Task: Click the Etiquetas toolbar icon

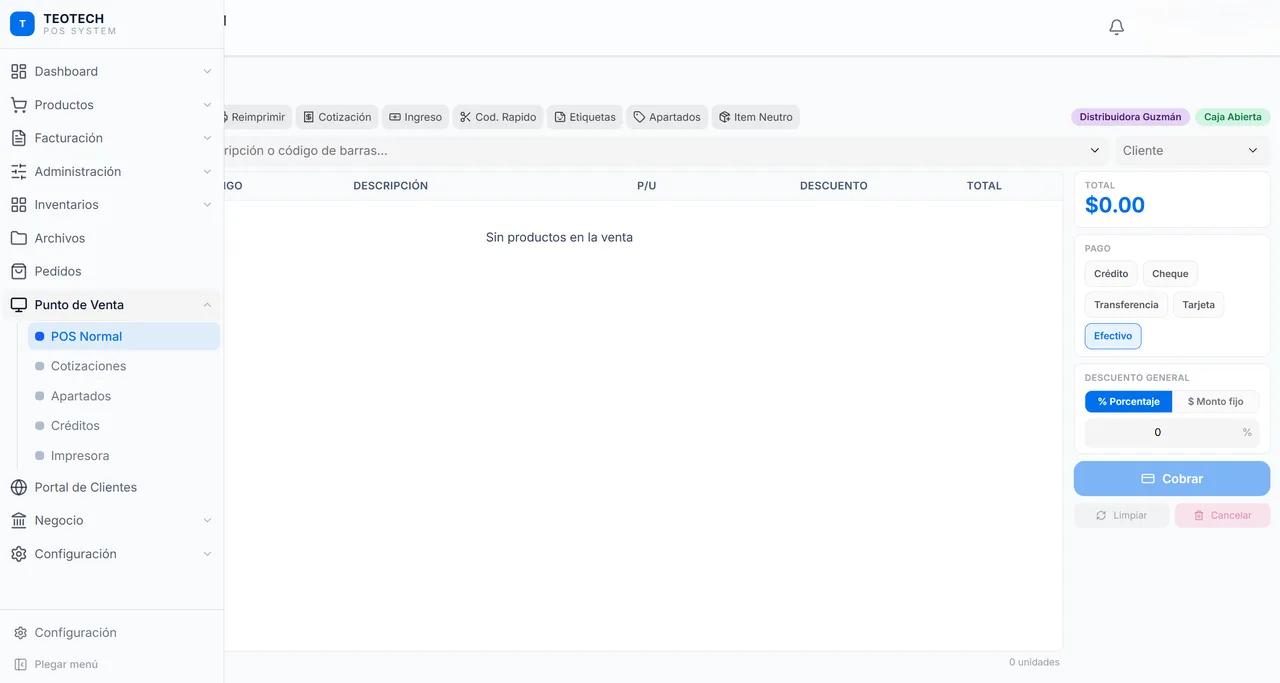Action: pos(560,117)
